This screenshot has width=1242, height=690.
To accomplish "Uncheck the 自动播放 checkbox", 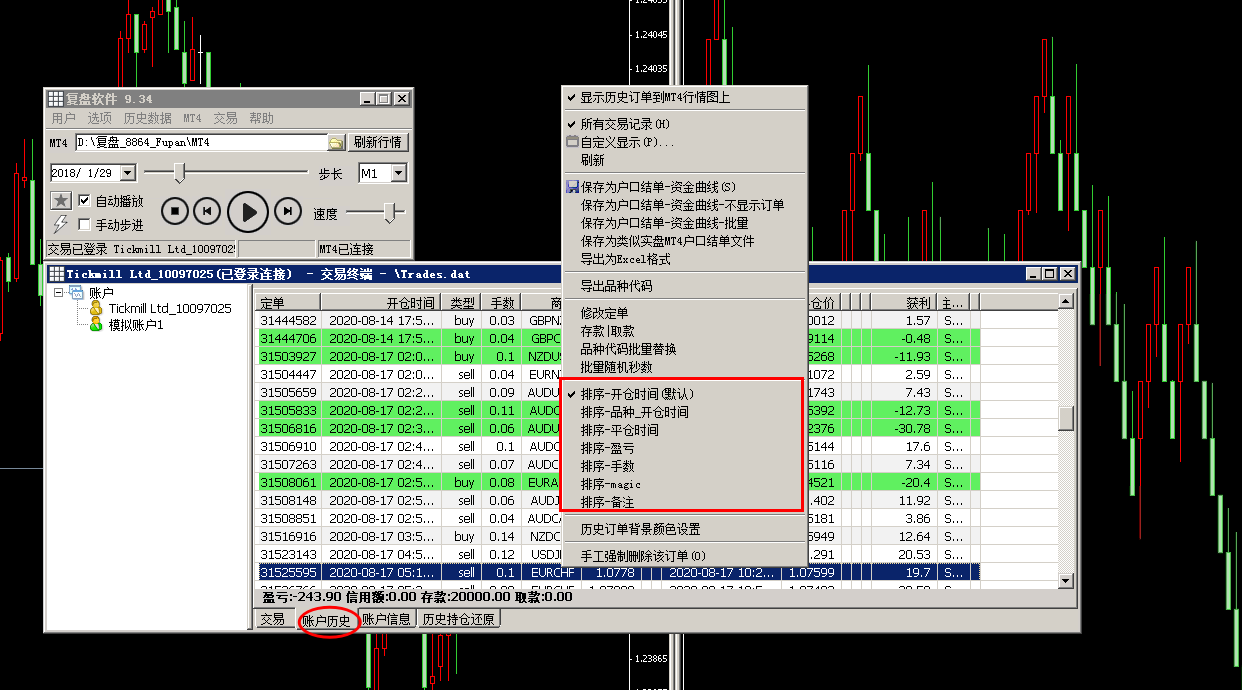I will point(85,201).
